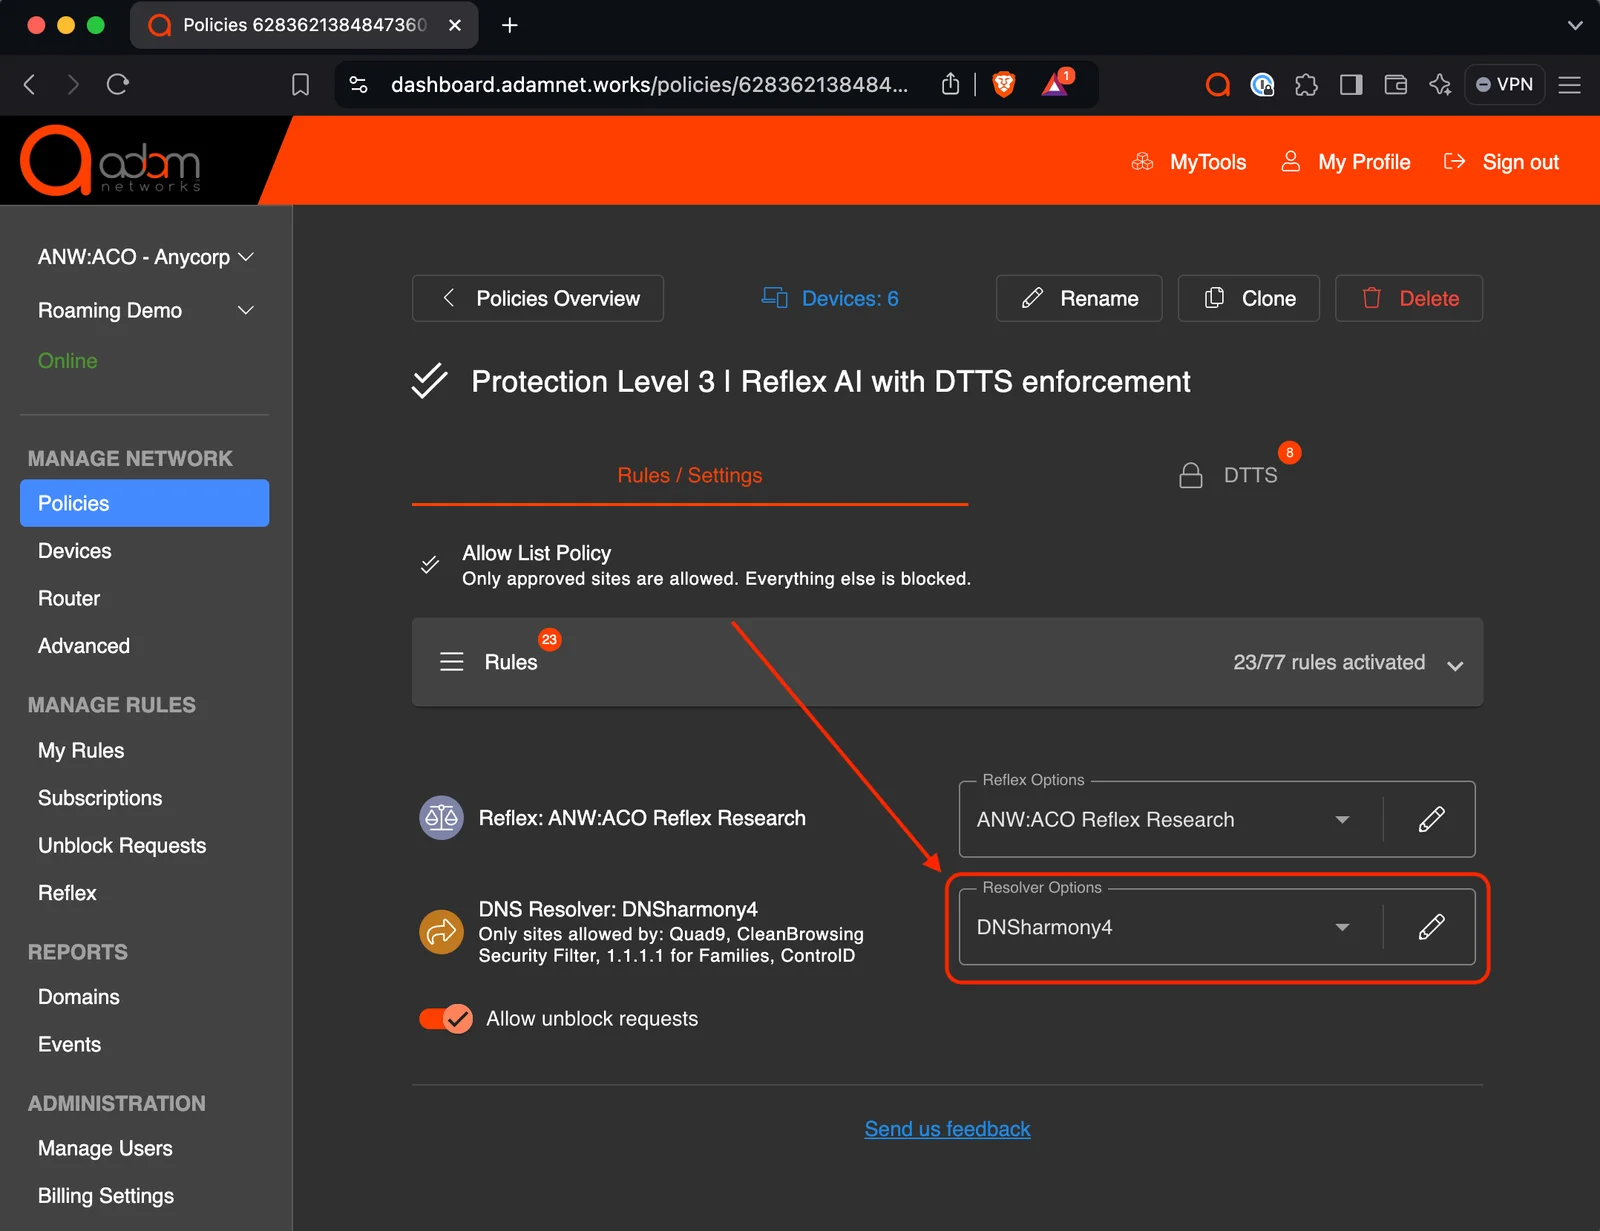Open the extensions puzzle icon
Image resolution: width=1600 pixels, height=1231 pixels.
(x=1306, y=85)
